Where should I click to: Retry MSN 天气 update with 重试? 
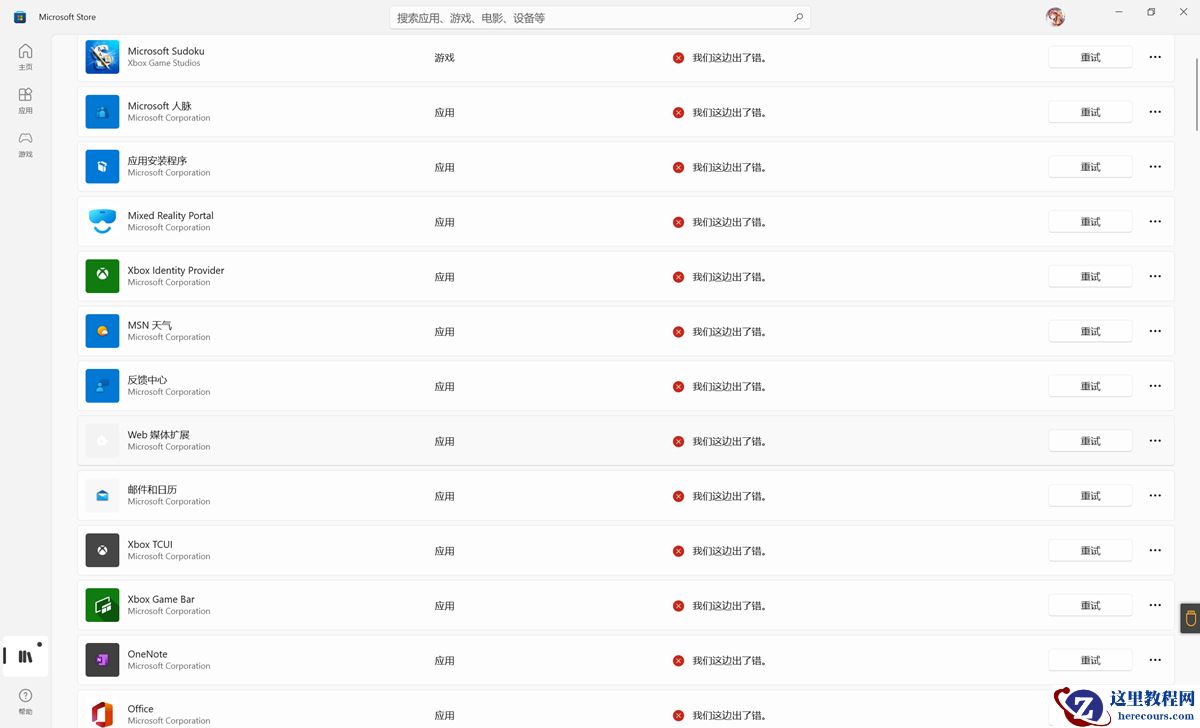click(x=1090, y=331)
